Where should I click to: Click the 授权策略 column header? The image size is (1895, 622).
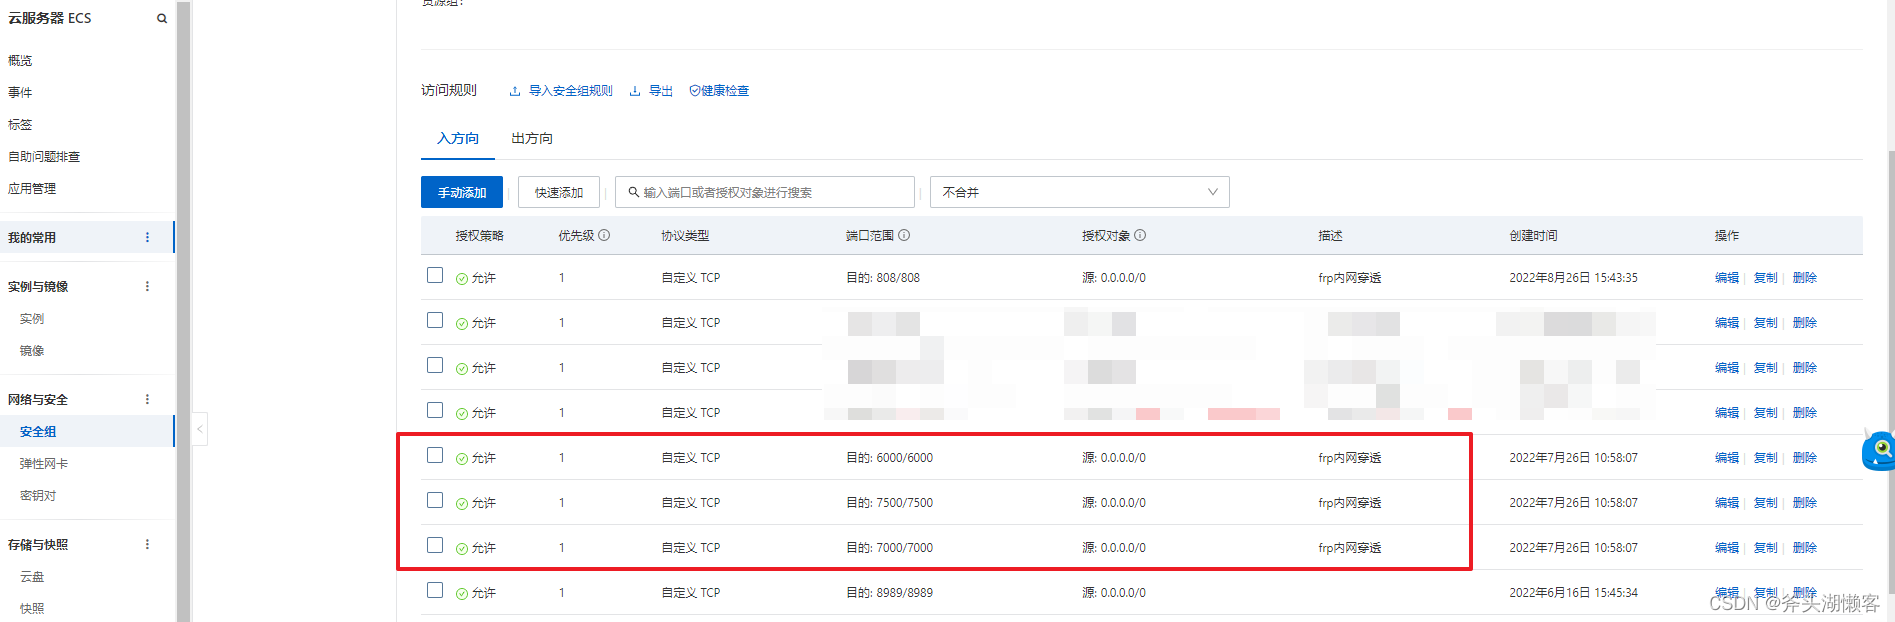[480, 236]
